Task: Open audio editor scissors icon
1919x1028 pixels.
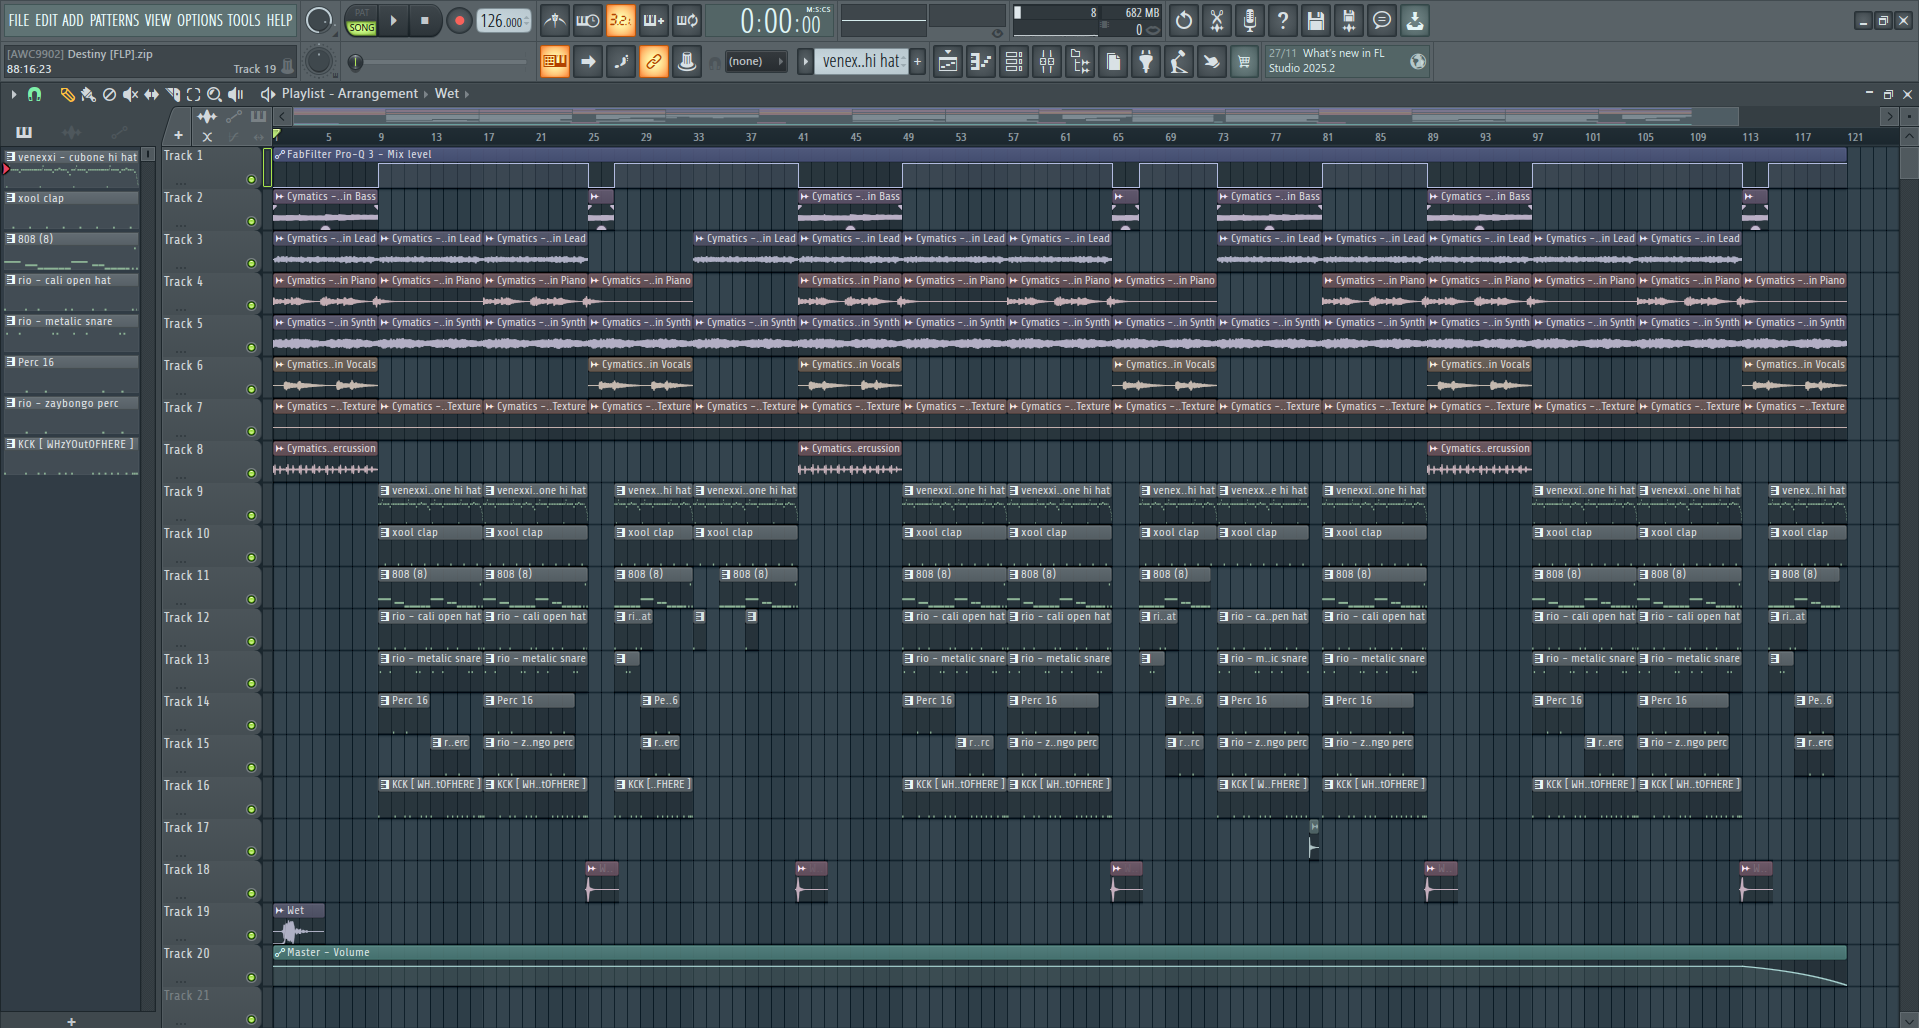Action: tap(1217, 20)
